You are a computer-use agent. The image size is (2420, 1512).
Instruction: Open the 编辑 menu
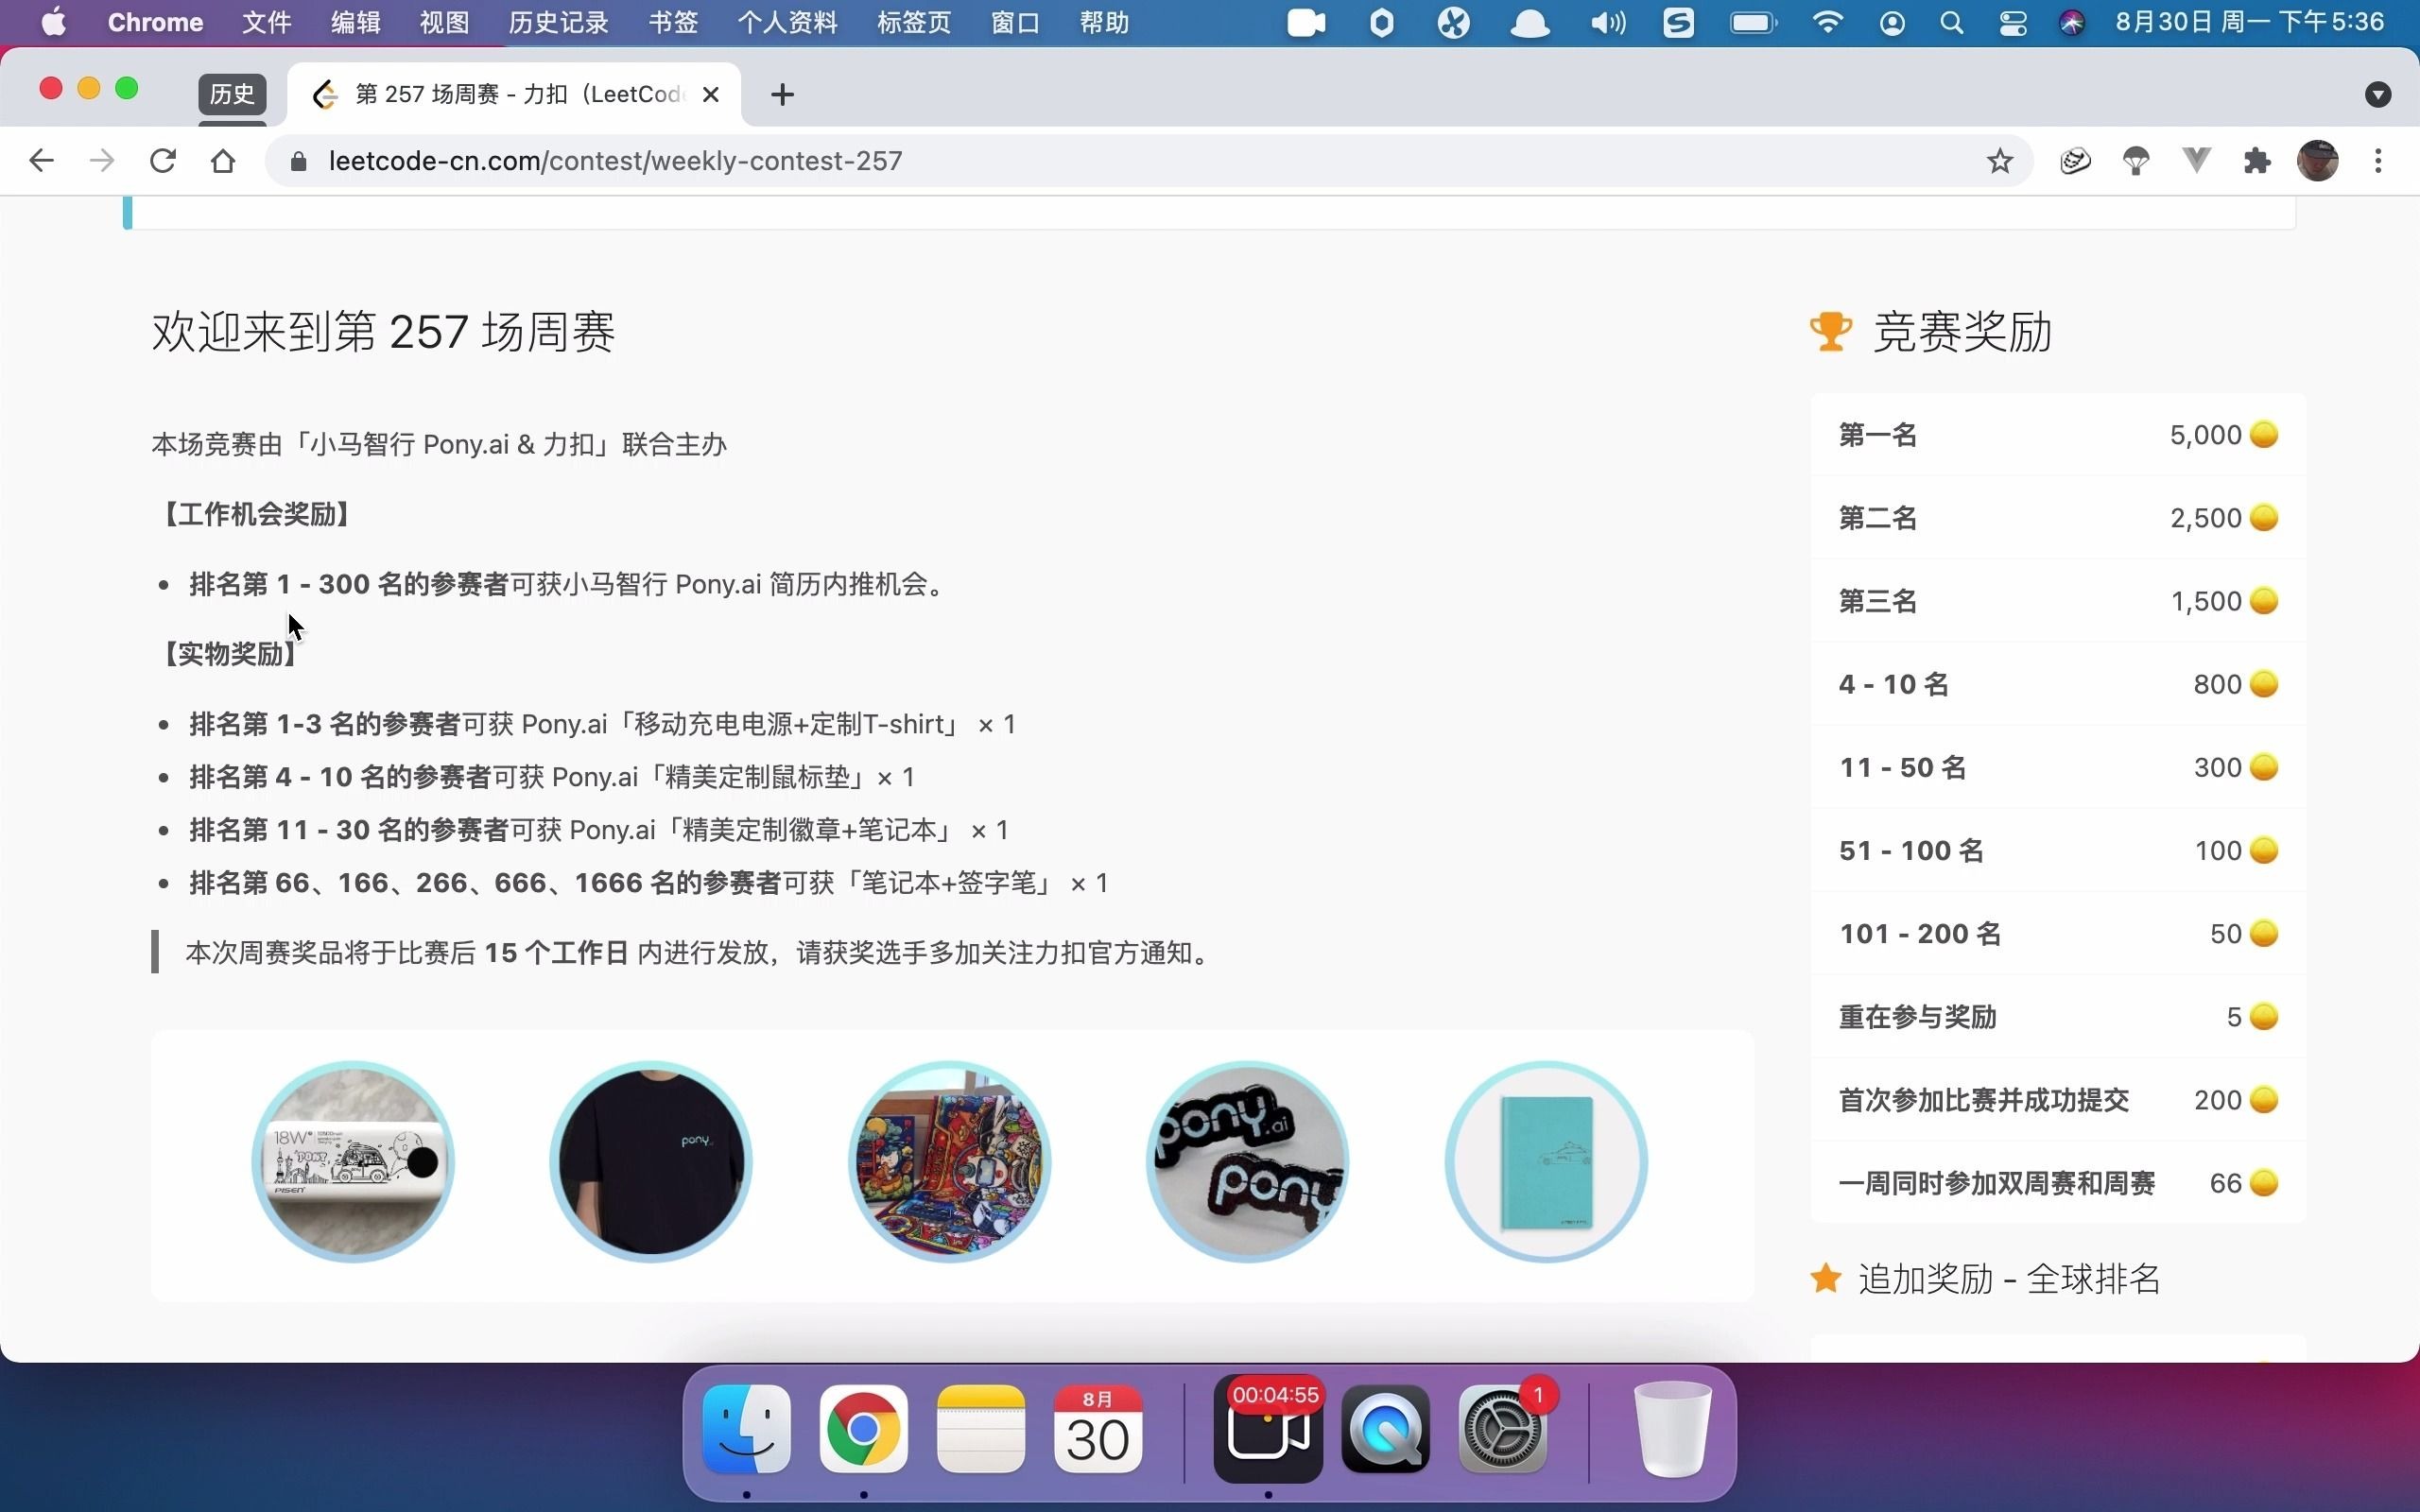coord(355,22)
